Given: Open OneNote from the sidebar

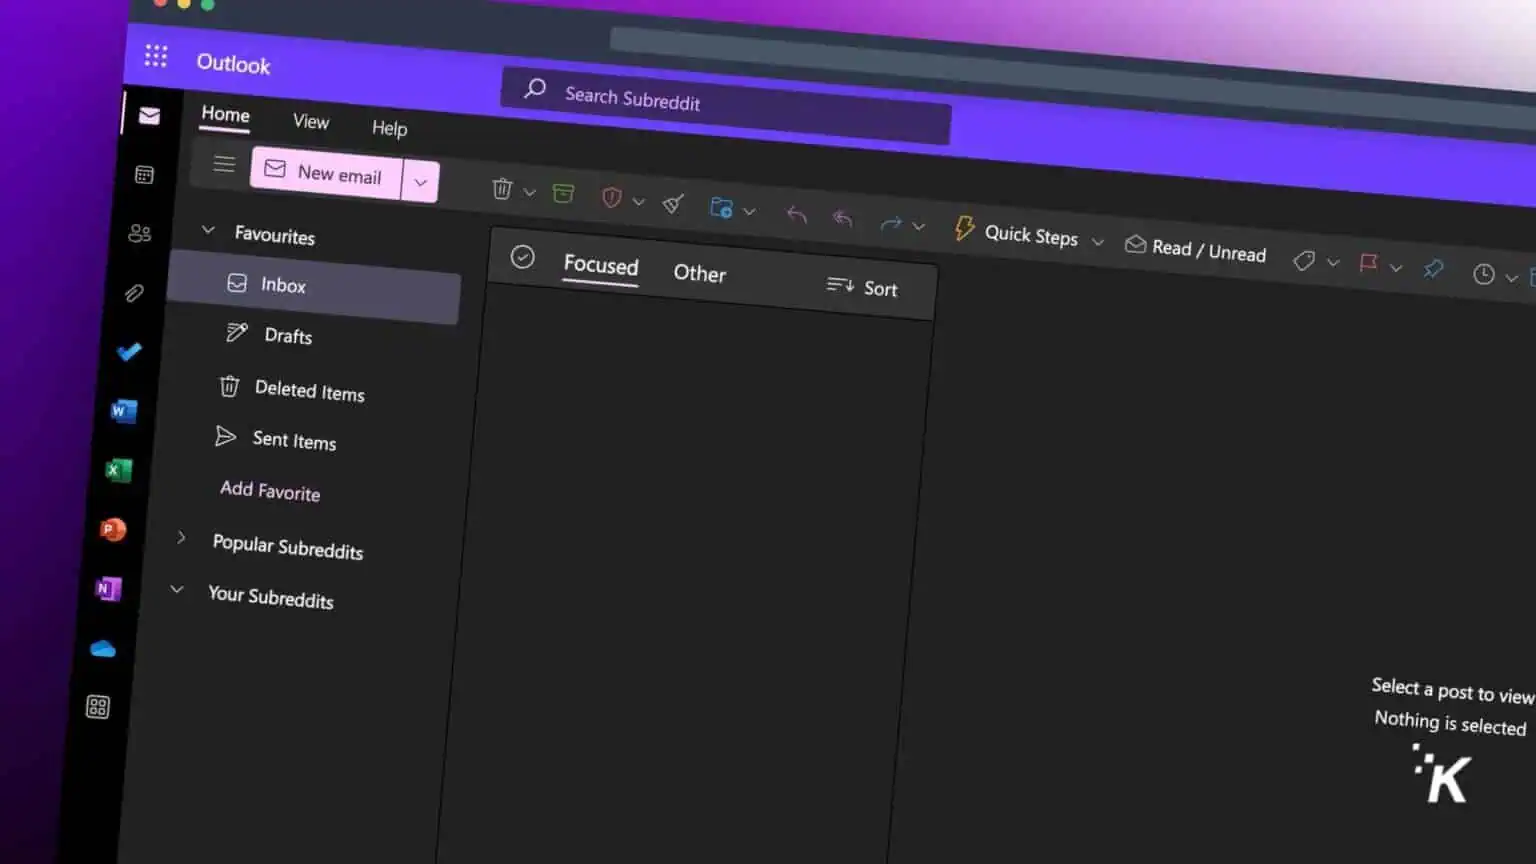Looking at the screenshot, I should pyautogui.click(x=108, y=589).
